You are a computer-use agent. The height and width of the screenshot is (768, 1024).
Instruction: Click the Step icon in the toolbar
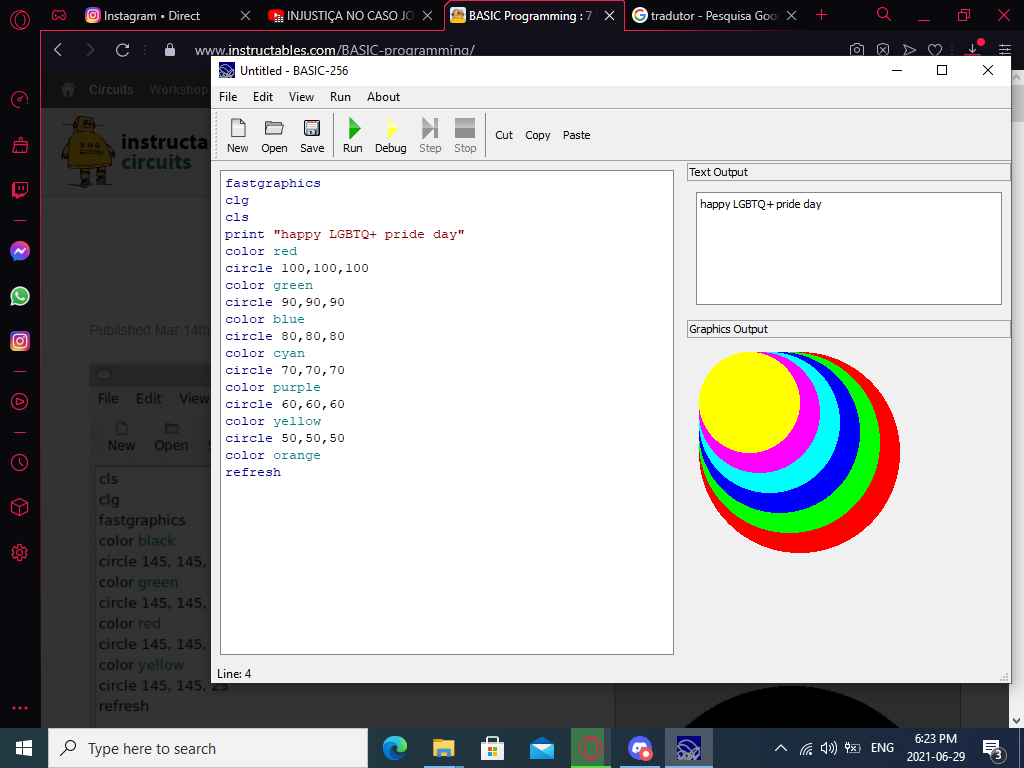pos(429,134)
